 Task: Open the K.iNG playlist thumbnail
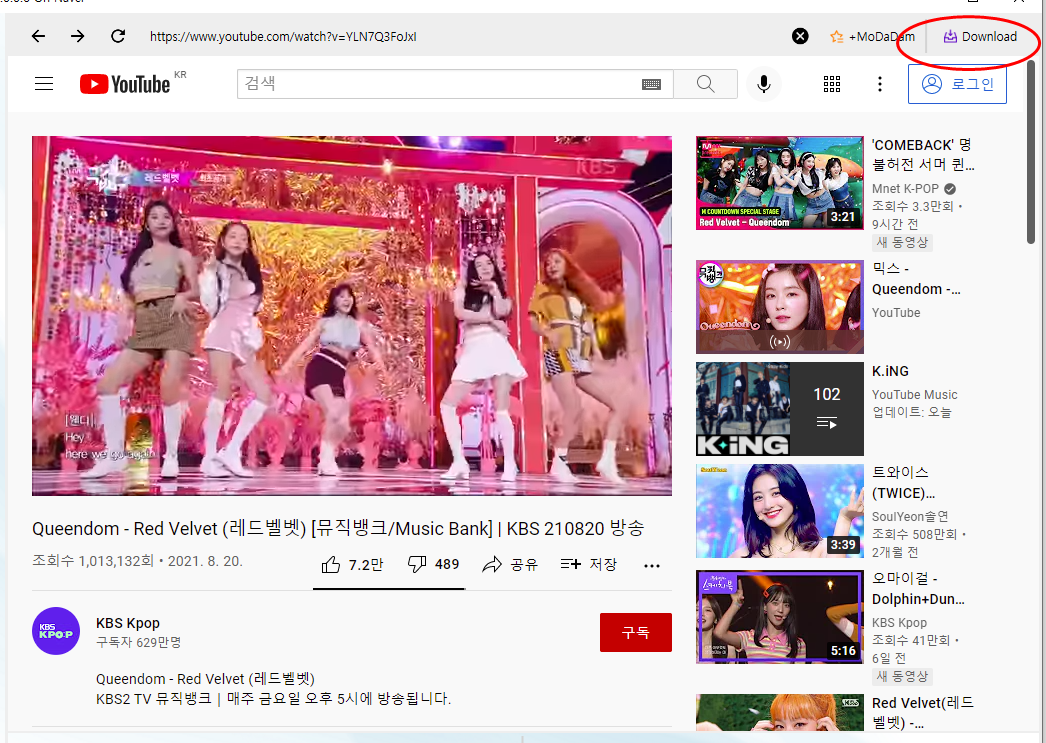tap(780, 409)
